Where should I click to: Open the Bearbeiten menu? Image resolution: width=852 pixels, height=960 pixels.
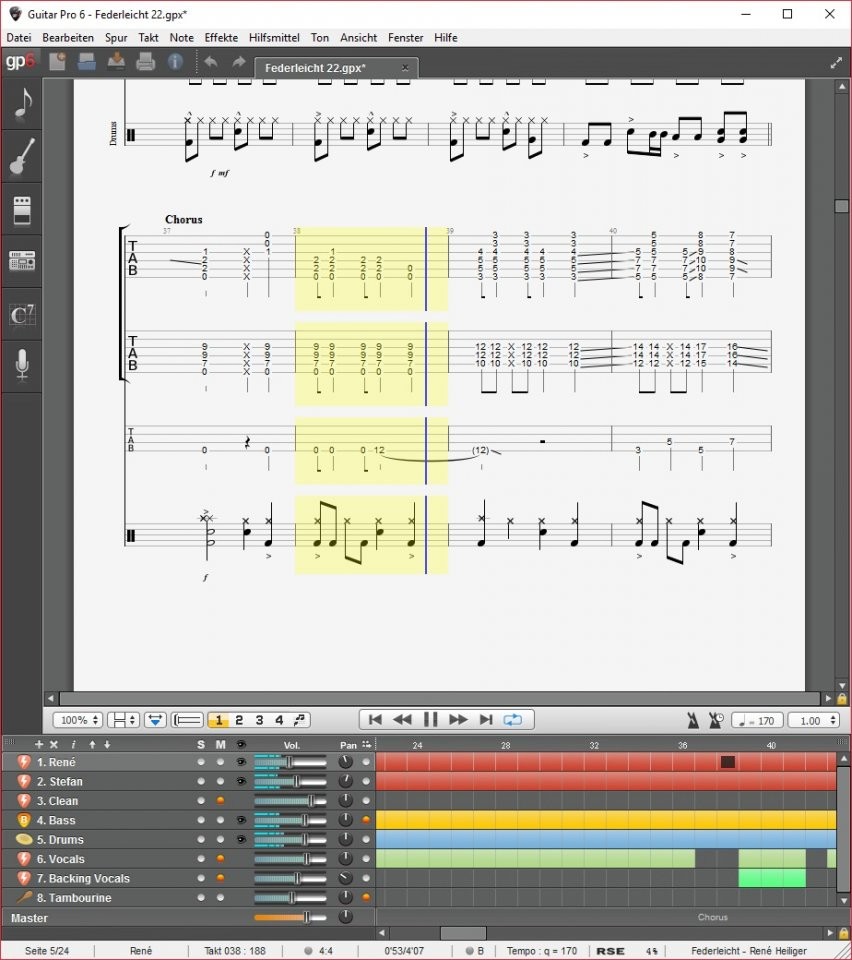(68, 37)
